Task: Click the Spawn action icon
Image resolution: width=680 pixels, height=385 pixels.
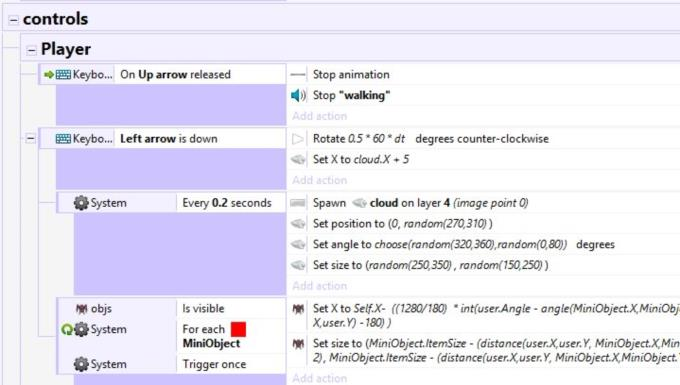Action: pos(298,203)
